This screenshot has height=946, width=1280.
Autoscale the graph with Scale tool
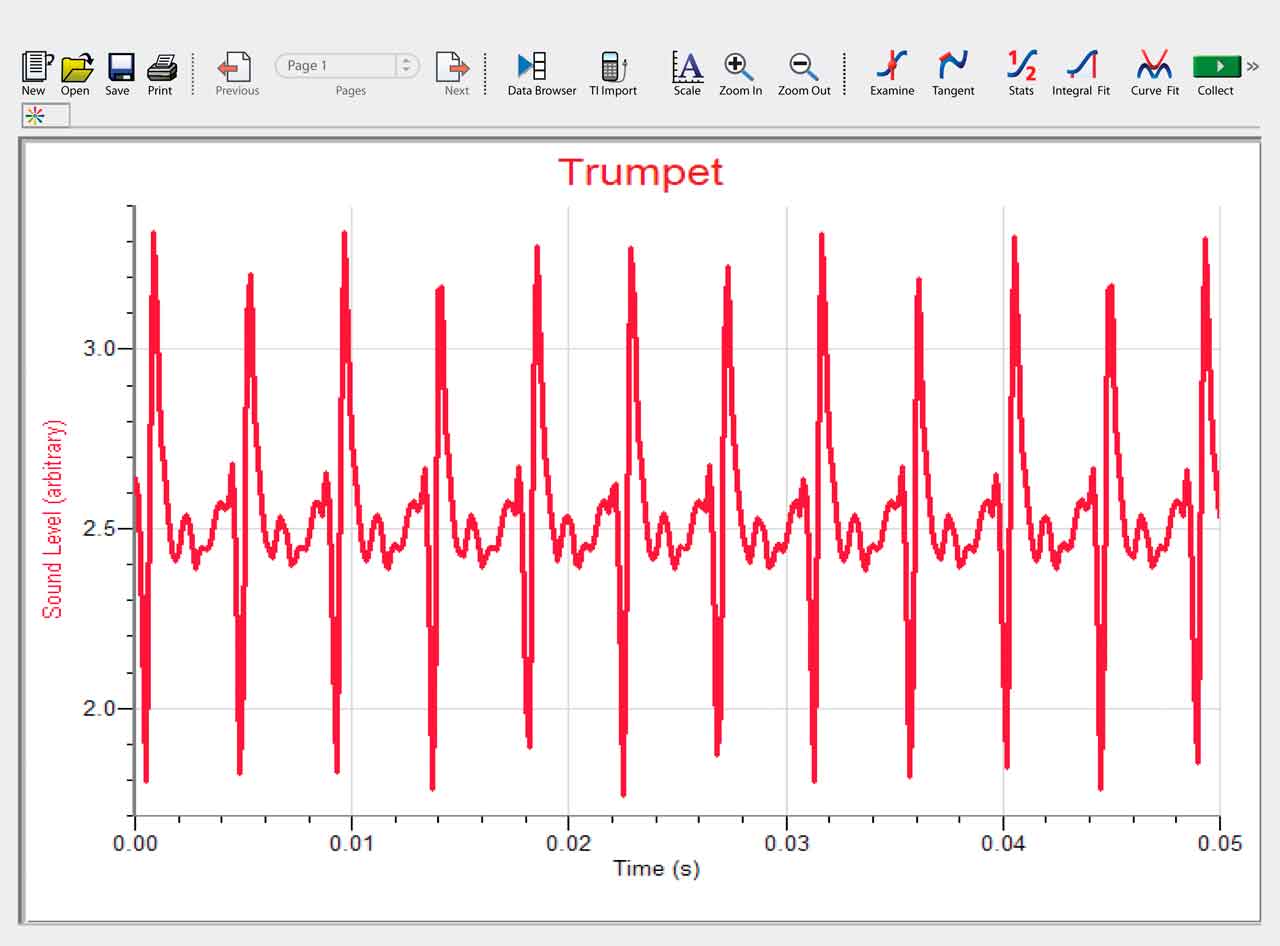coord(687,68)
